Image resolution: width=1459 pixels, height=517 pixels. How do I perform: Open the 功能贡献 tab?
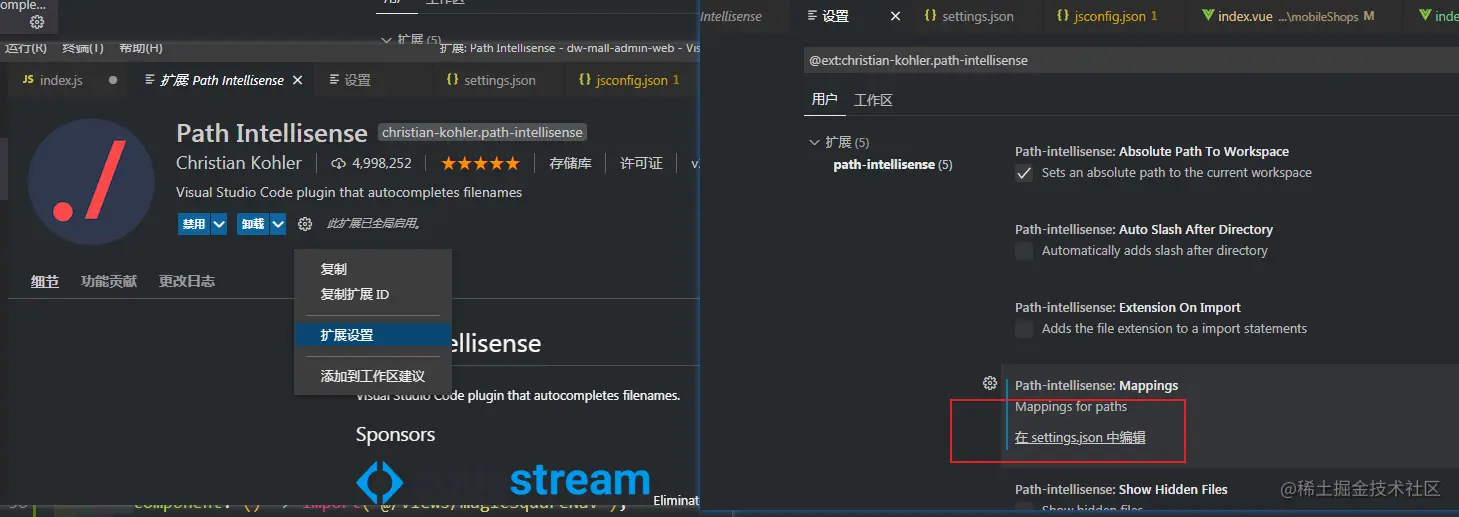(x=109, y=281)
